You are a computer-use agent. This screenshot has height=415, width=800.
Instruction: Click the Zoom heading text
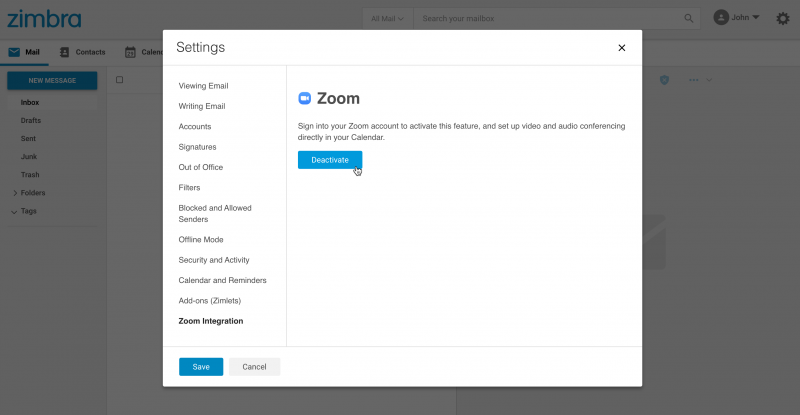[338, 98]
